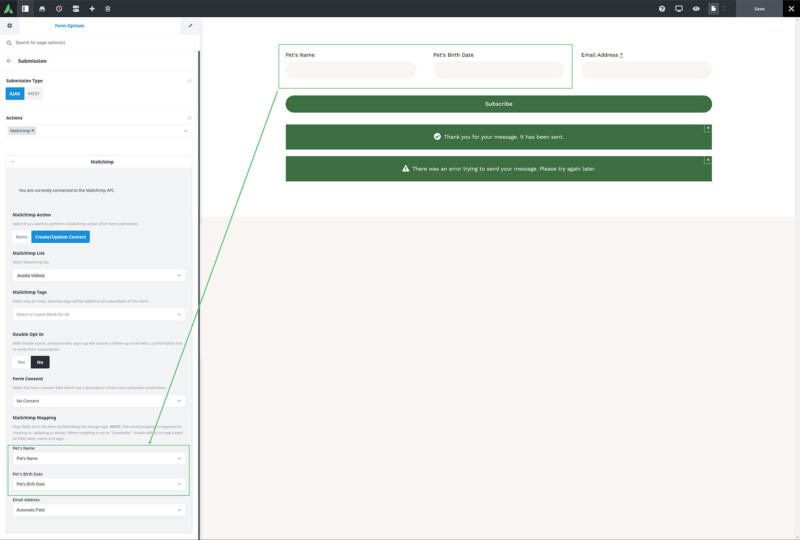This screenshot has width=800, height=540.
Task: Open the toggle-switches preferences icon
Action: coord(76,9)
